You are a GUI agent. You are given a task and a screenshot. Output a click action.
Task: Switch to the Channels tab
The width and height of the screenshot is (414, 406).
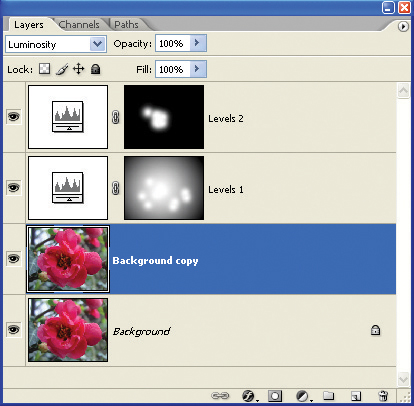pos(79,25)
